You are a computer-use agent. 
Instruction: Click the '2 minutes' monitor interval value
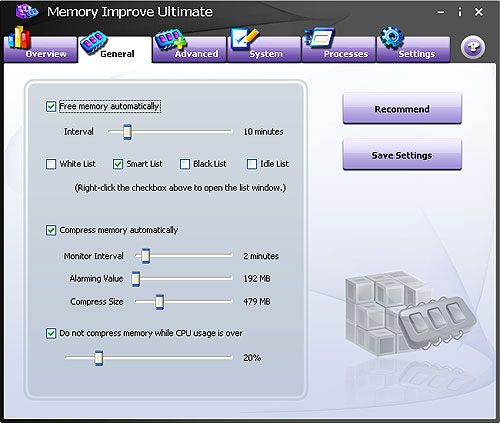point(261,256)
